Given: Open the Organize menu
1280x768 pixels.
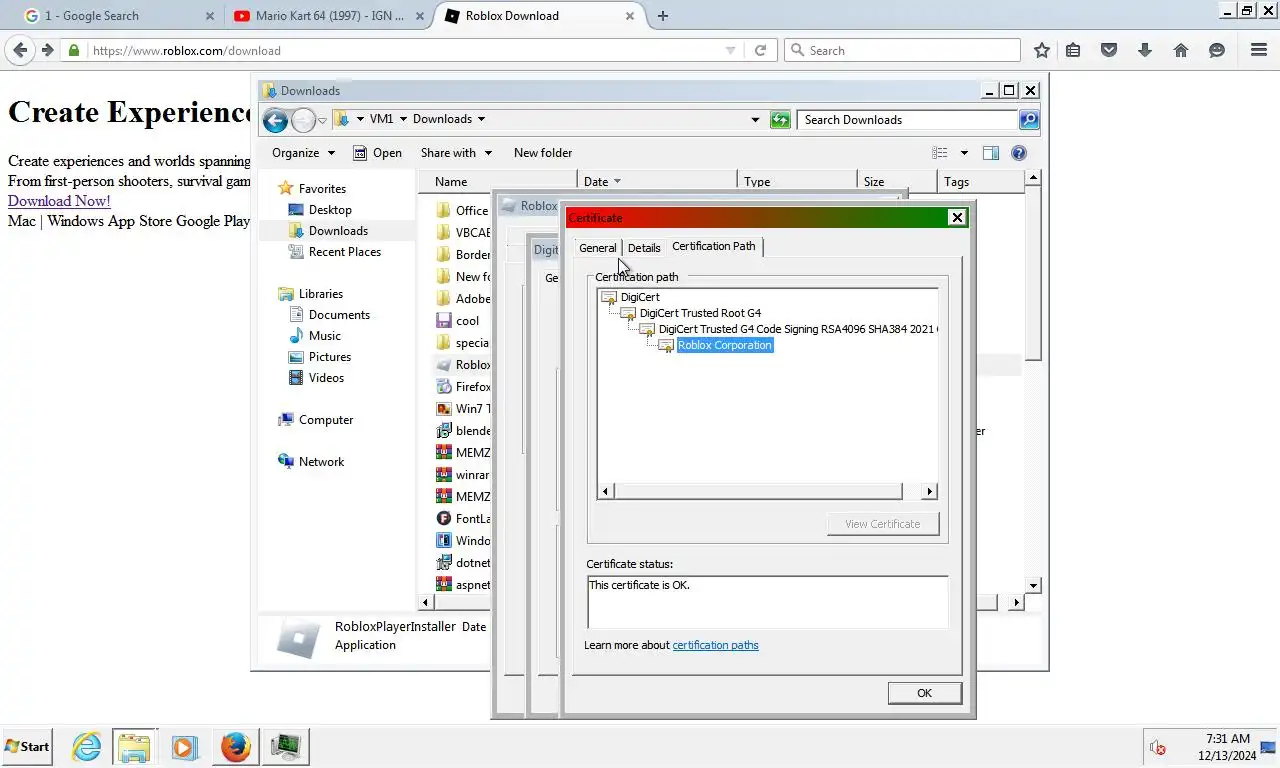Looking at the screenshot, I should pos(303,153).
